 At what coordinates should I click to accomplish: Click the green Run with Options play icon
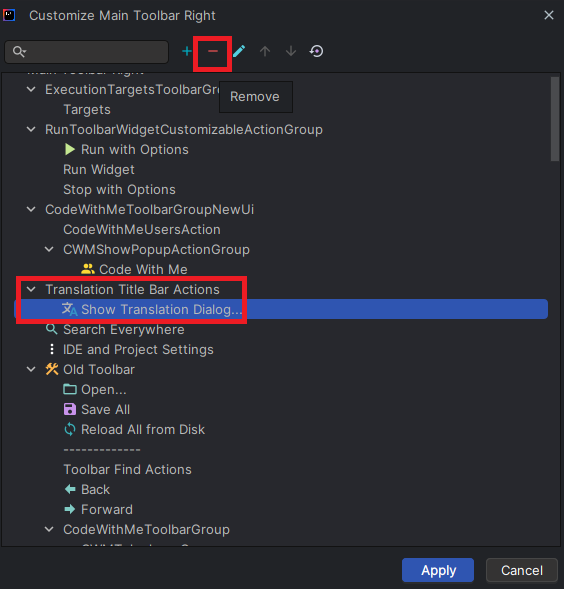70,150
